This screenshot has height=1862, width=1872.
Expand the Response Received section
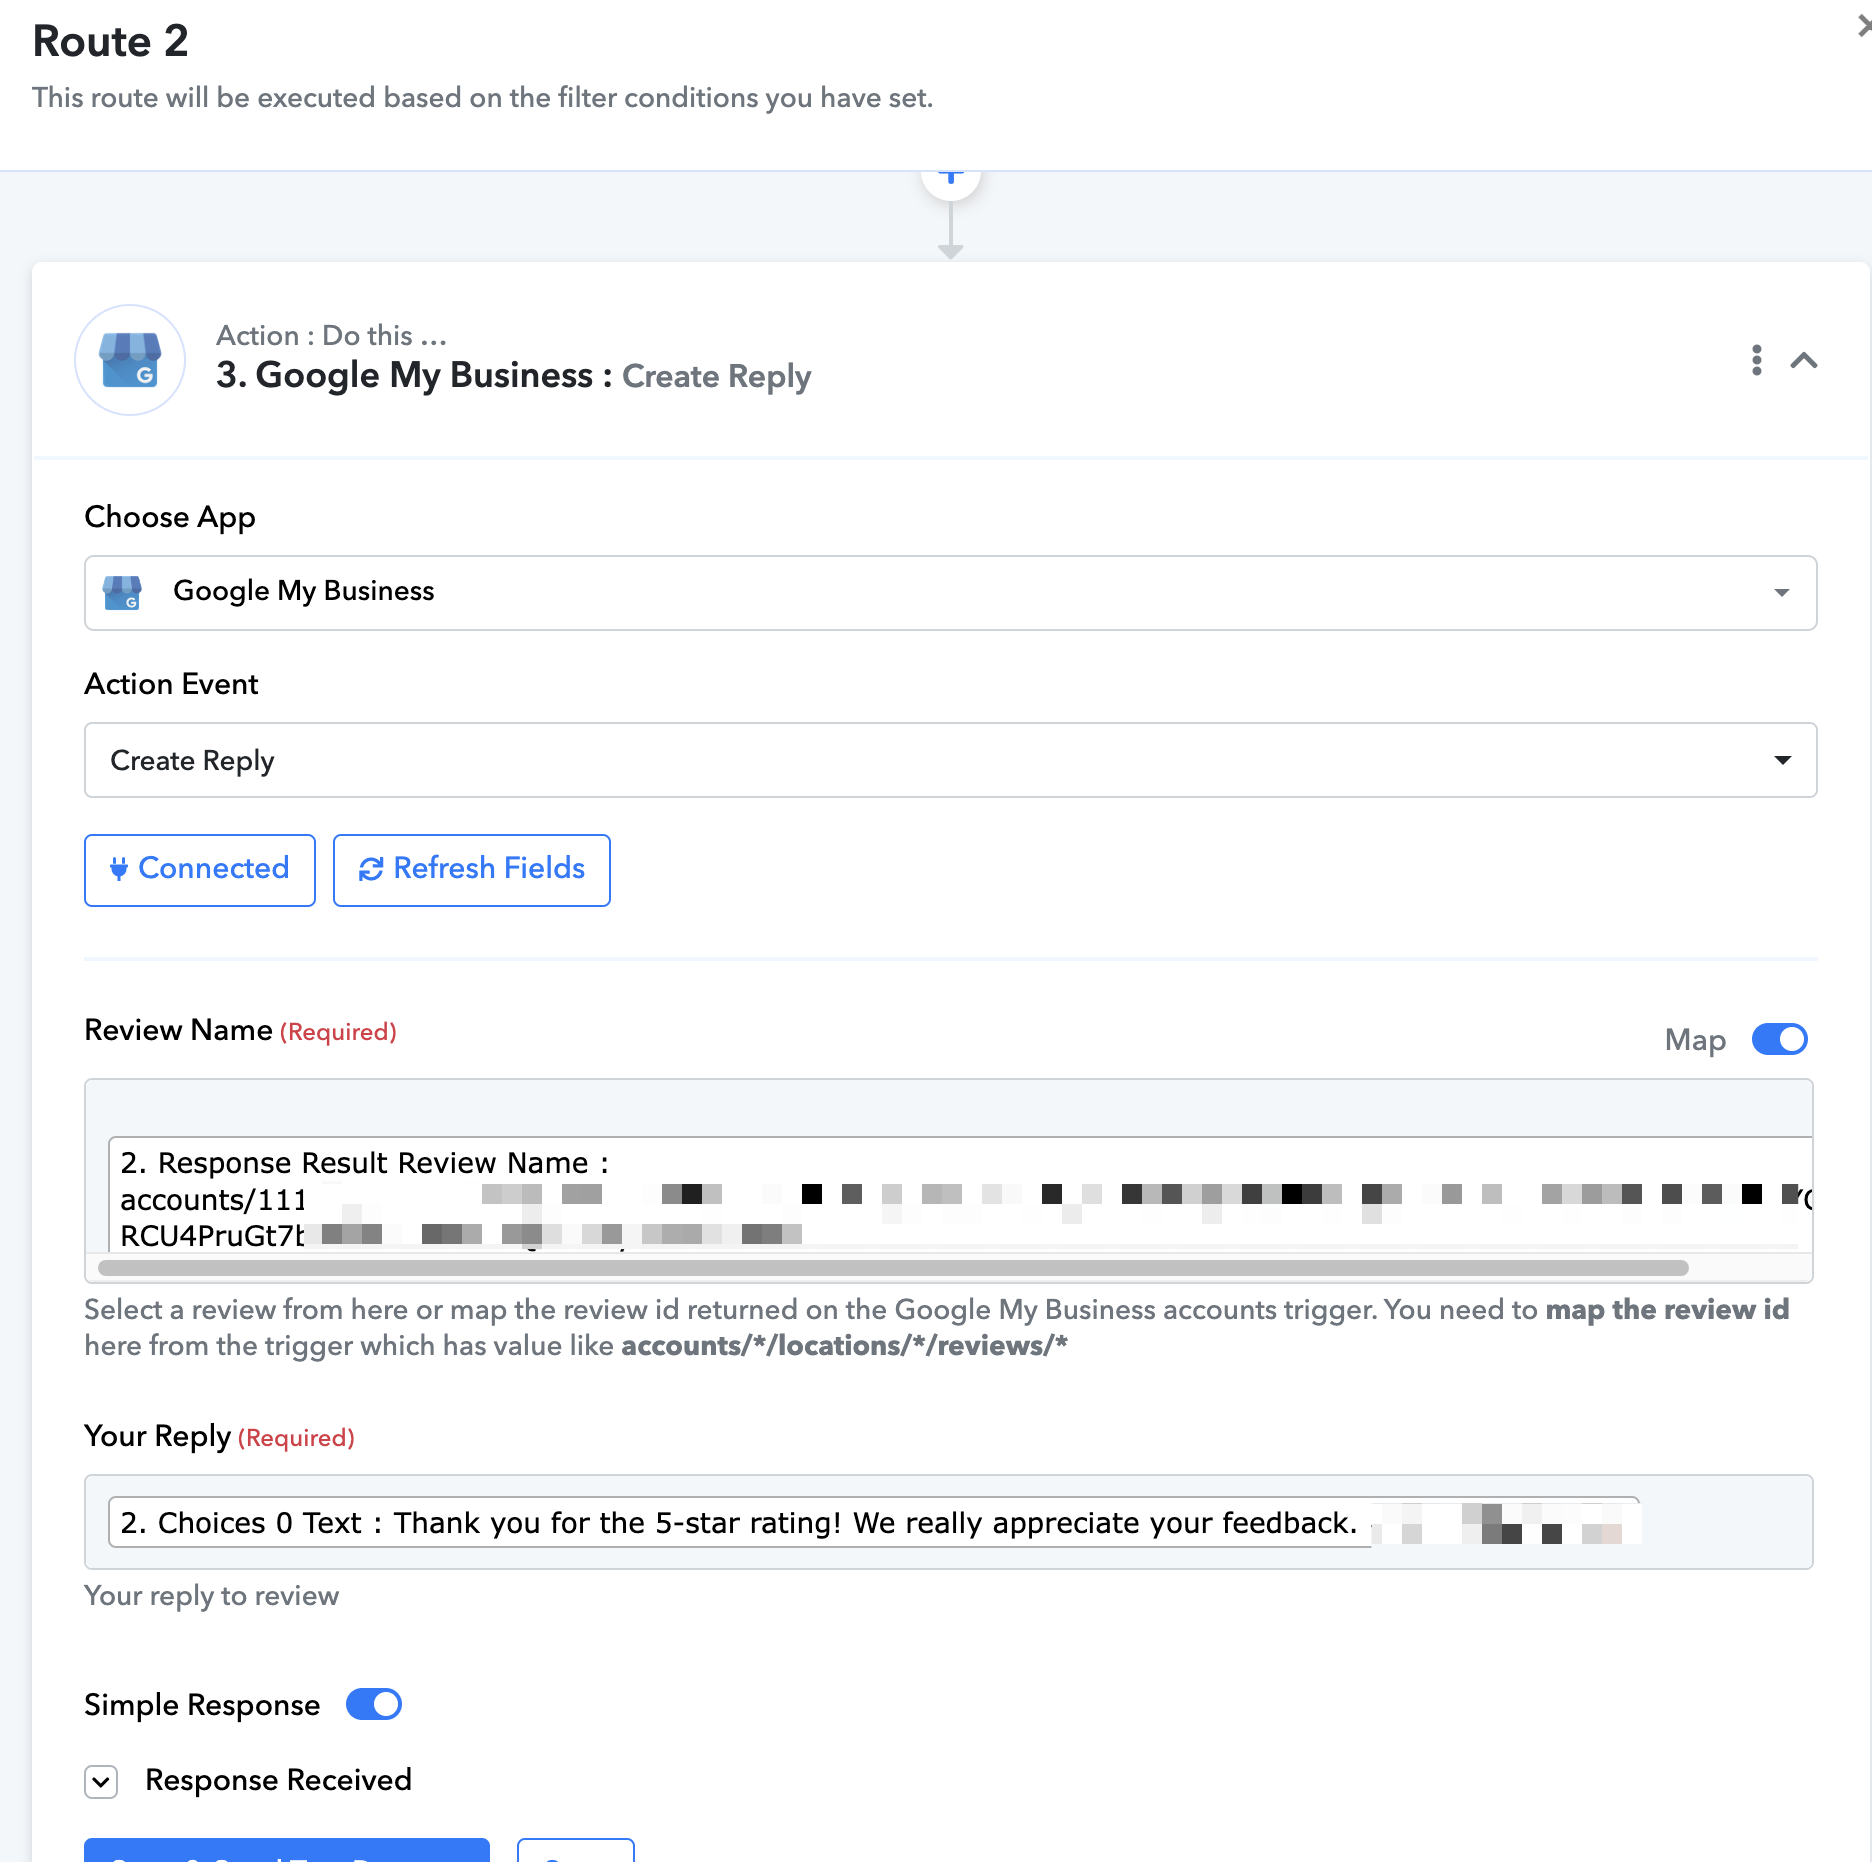(x=101, y=1781)
